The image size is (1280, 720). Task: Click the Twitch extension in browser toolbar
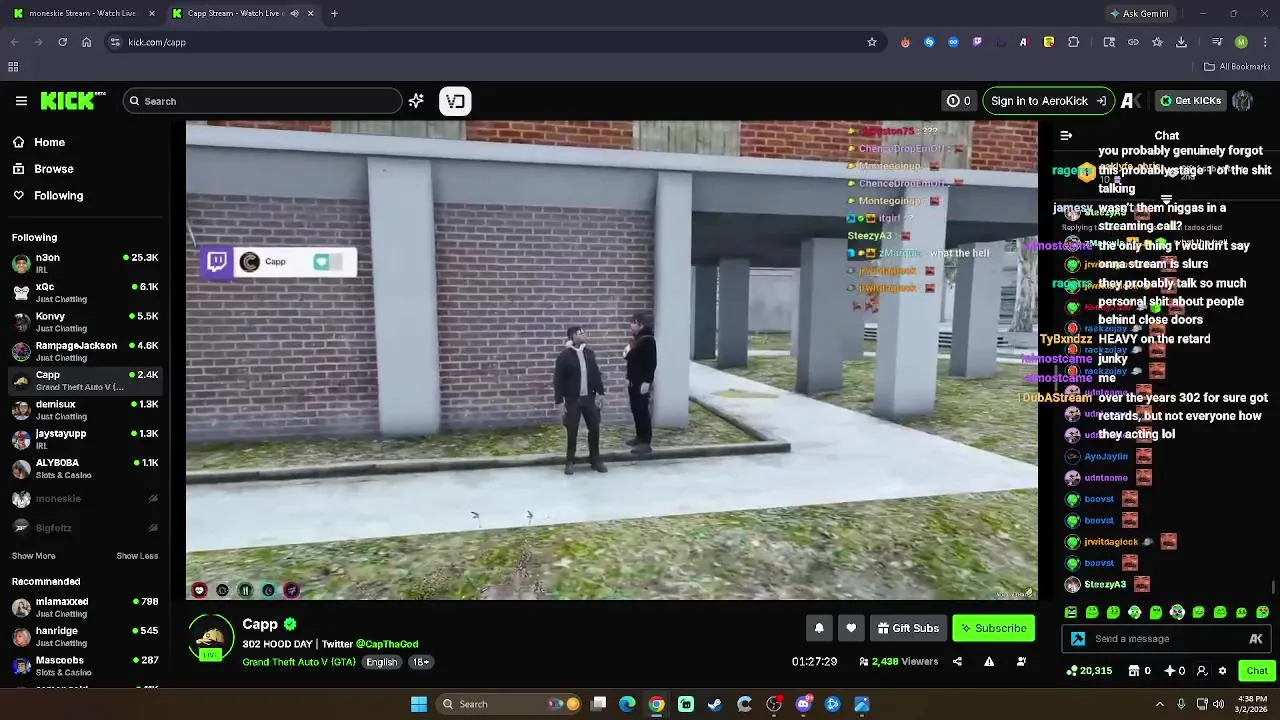coord(977,42)
